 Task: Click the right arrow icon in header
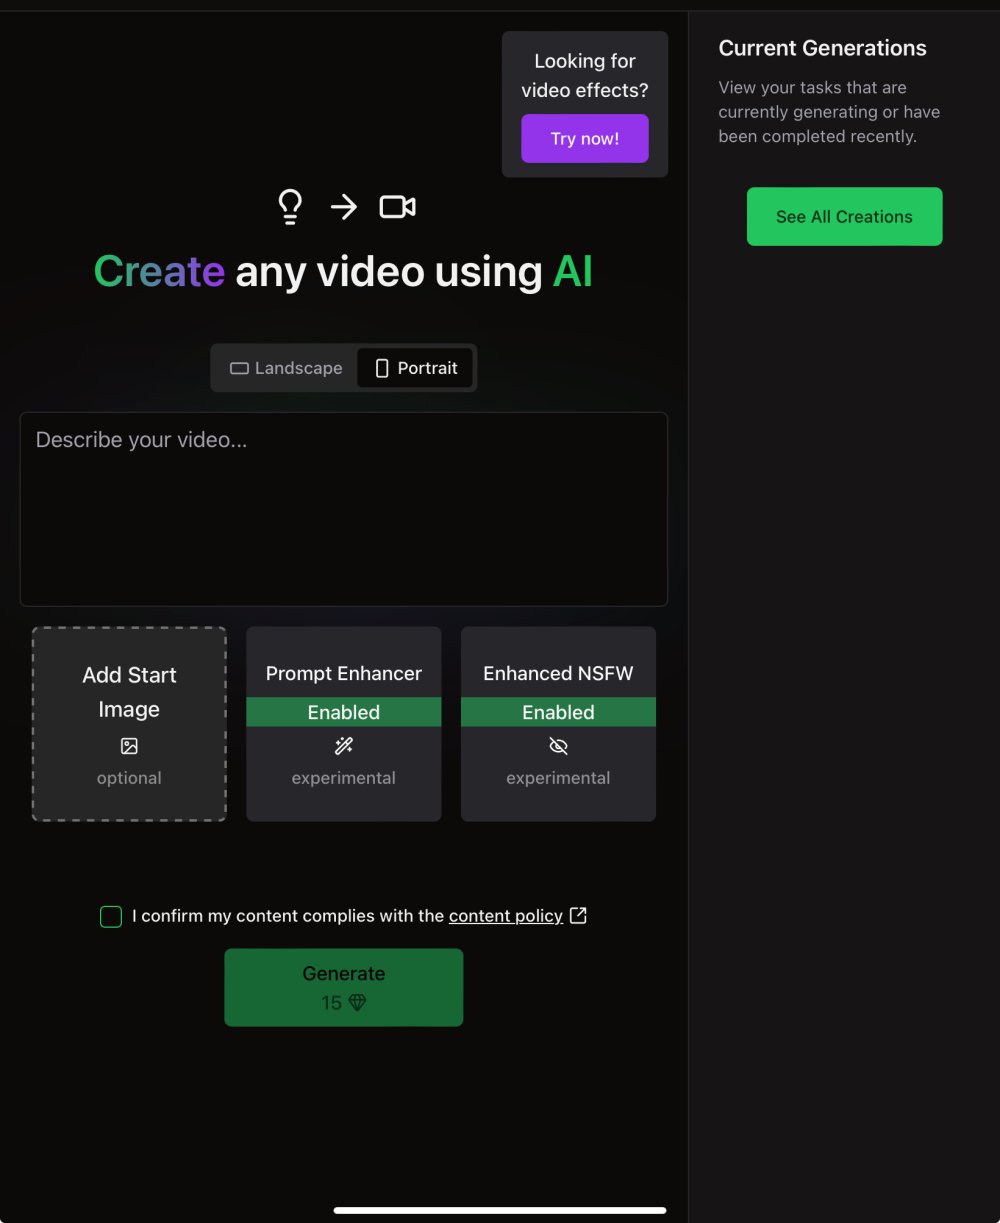tap(344, 207)
